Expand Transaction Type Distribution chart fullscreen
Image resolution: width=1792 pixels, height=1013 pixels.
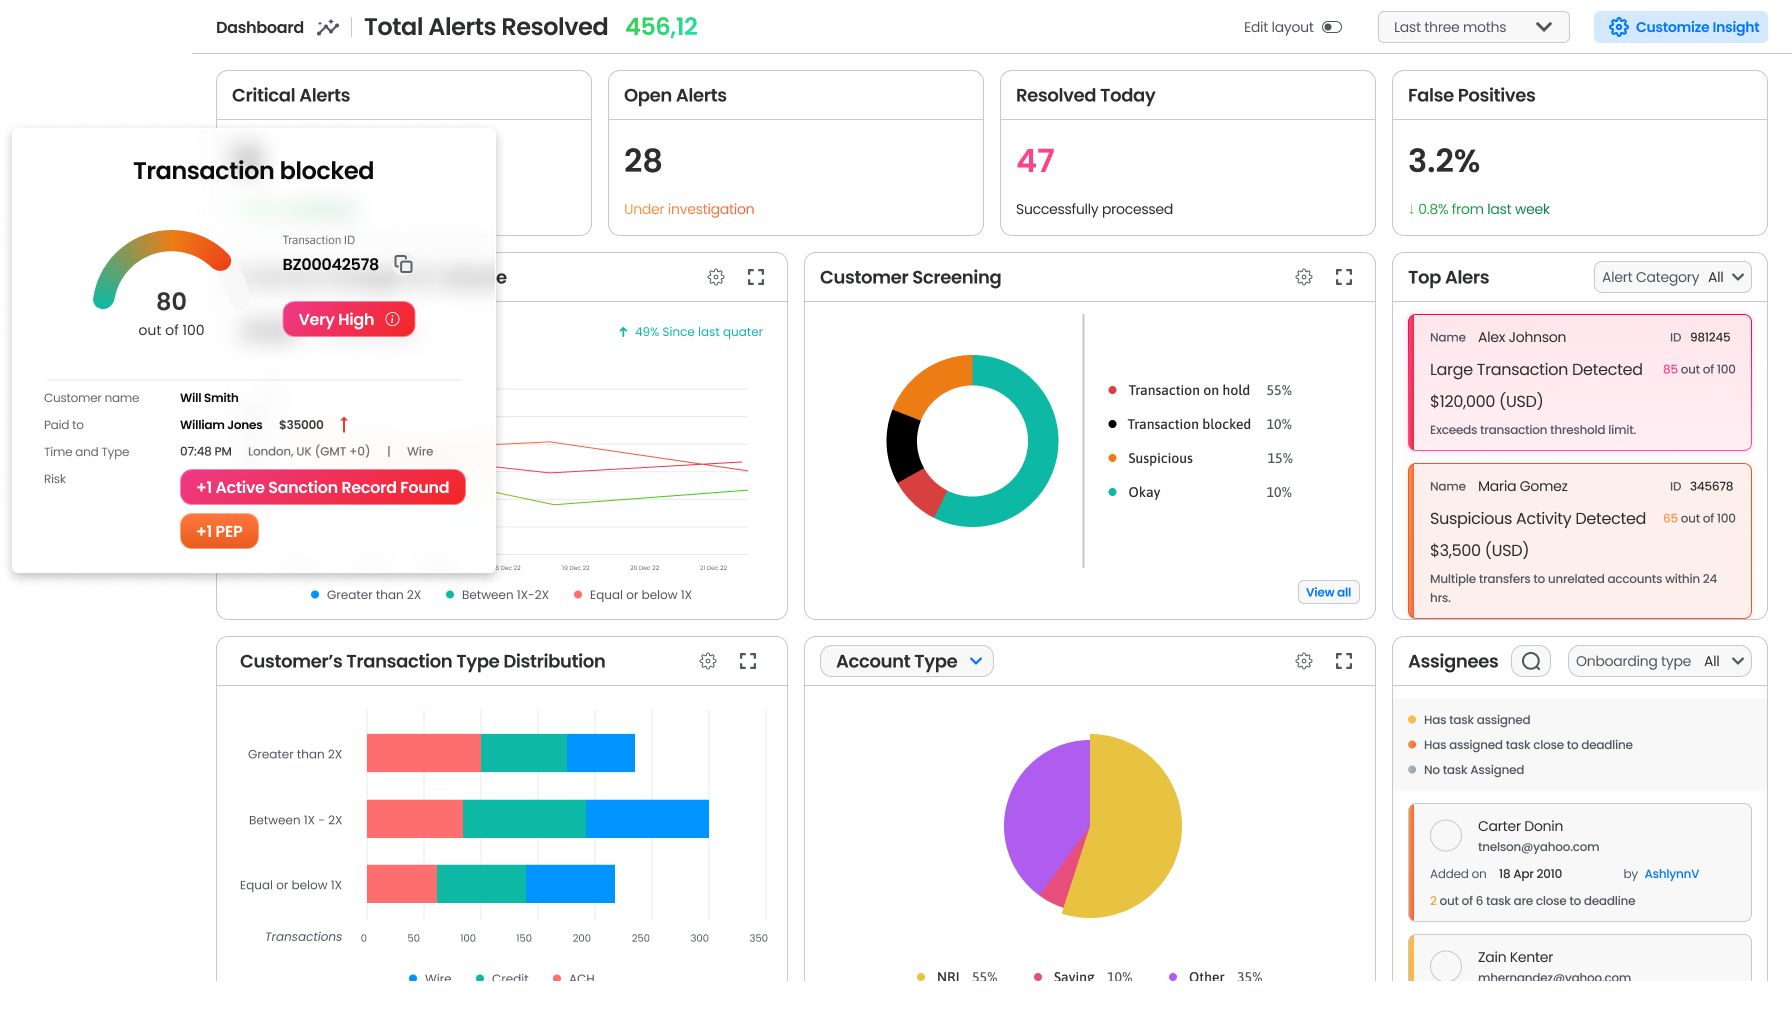pyautogui.click(x=748, y=661)
